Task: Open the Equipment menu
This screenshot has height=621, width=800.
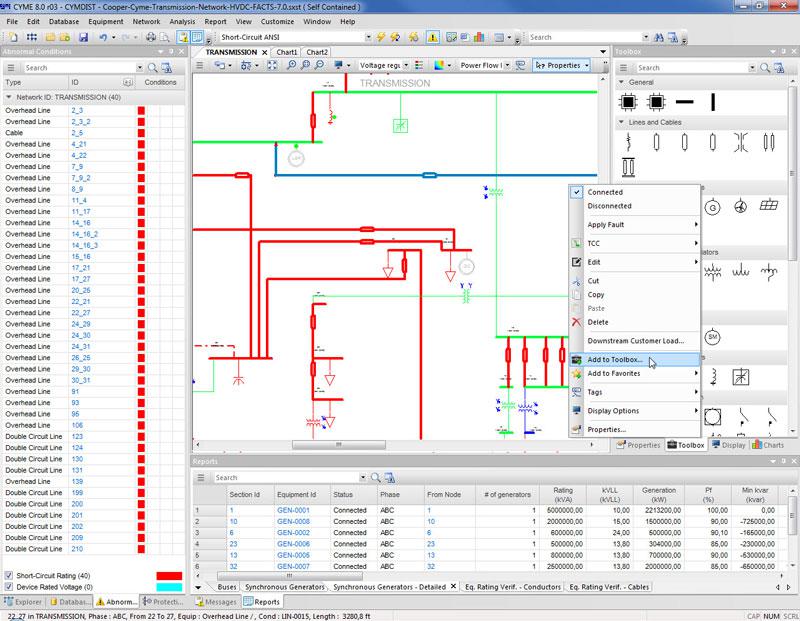Action: click(105, 20)
